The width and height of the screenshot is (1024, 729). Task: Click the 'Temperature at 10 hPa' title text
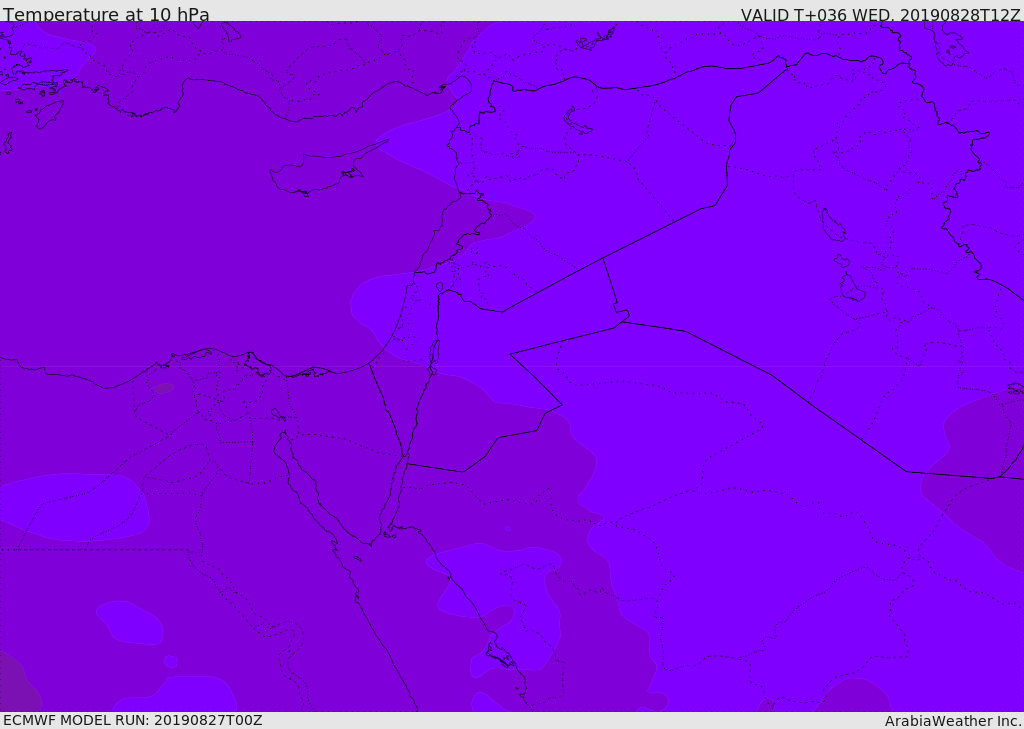(x=106, y=14)
